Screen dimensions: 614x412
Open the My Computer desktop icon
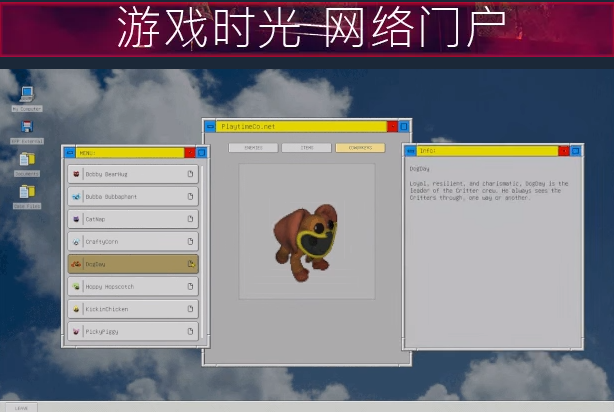[x=27, y=98]
